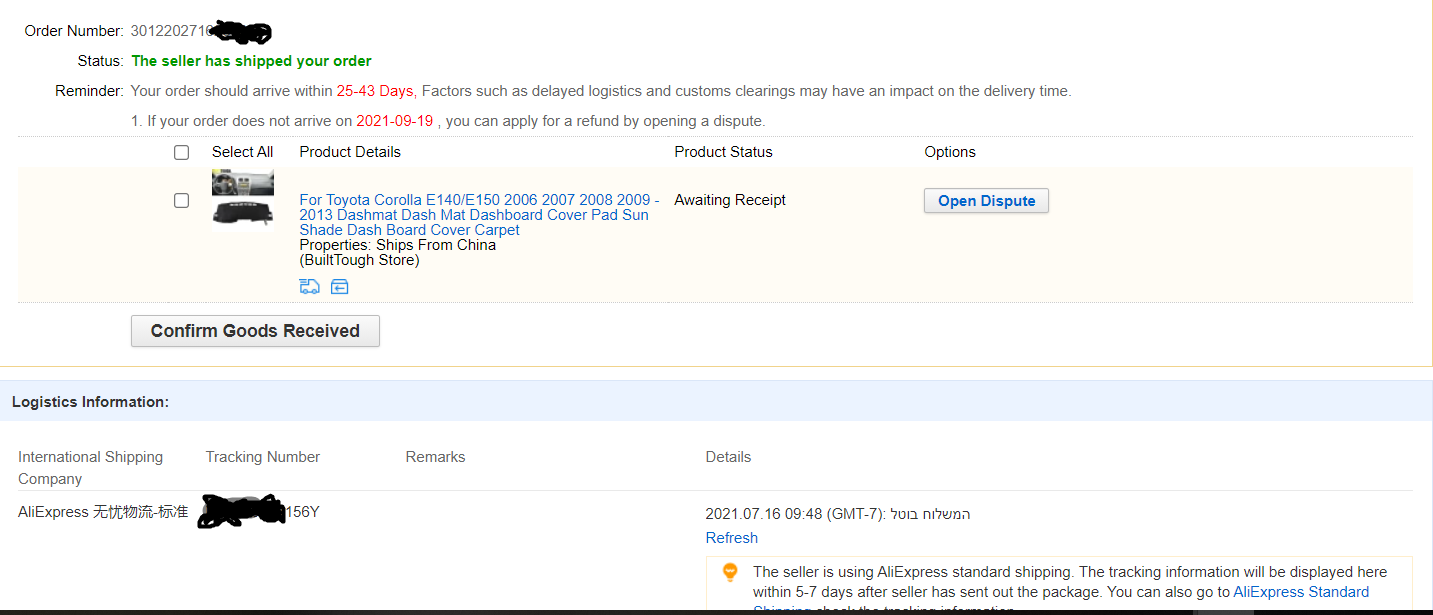Image resolution: width=1433 pixels, height=615 pixels.
Task: Click Confirm Goods Received button
Action: [x=255, y=331]
